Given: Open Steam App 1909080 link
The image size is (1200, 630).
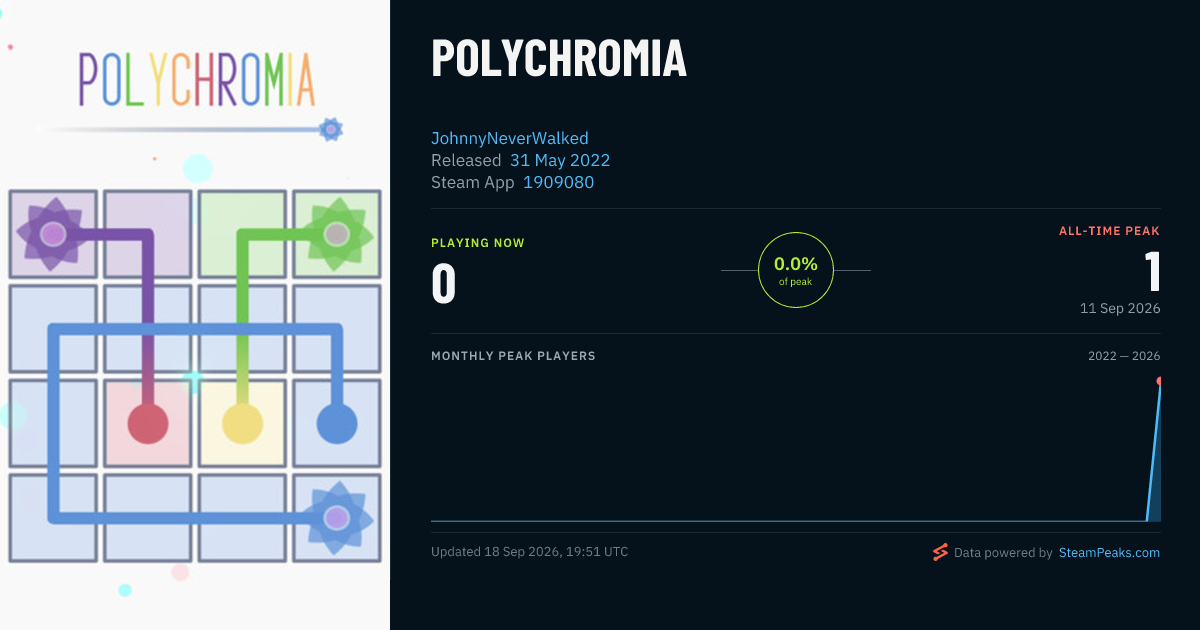Looking at the screenshot, I should [x=558, y=182].
